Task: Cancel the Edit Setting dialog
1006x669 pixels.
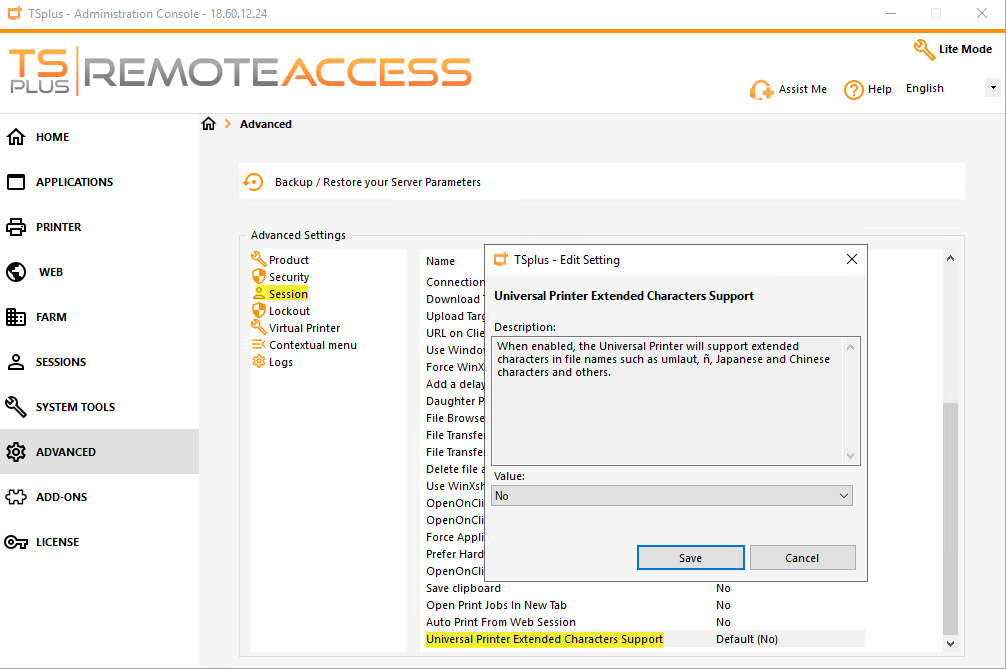Action: 802,558
